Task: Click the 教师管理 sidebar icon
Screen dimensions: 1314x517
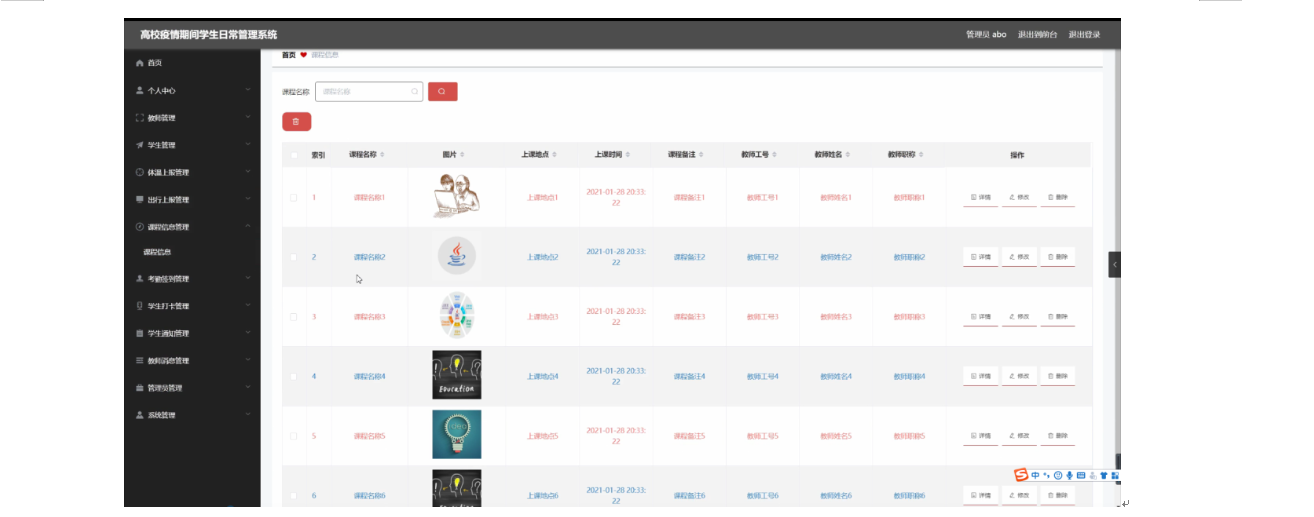Action: 140,118
